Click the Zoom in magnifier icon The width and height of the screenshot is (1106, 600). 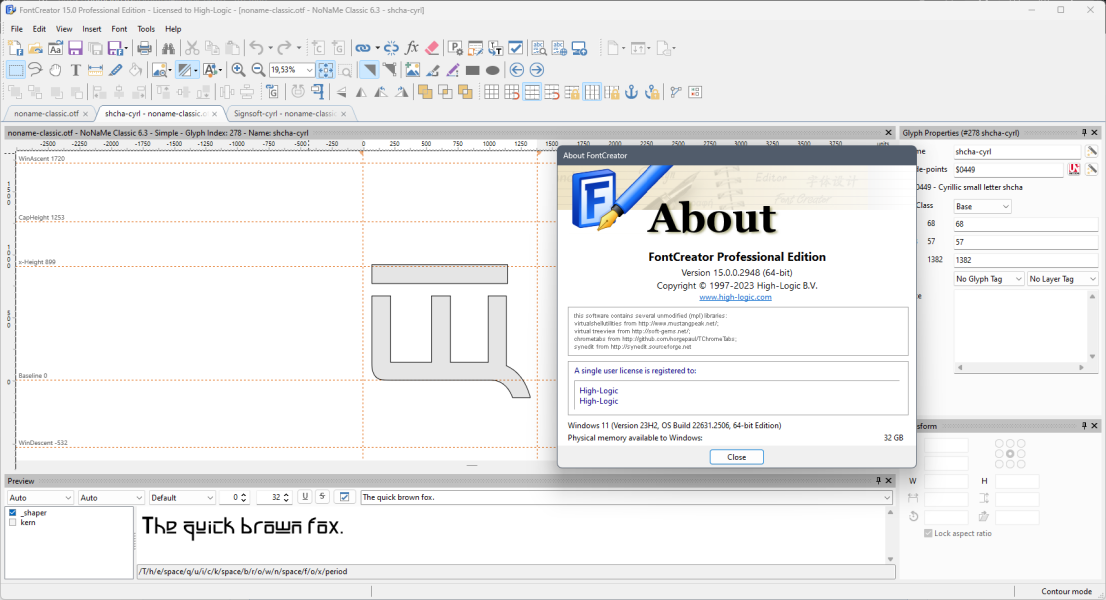pyautogui.click(x=238, y=70)
